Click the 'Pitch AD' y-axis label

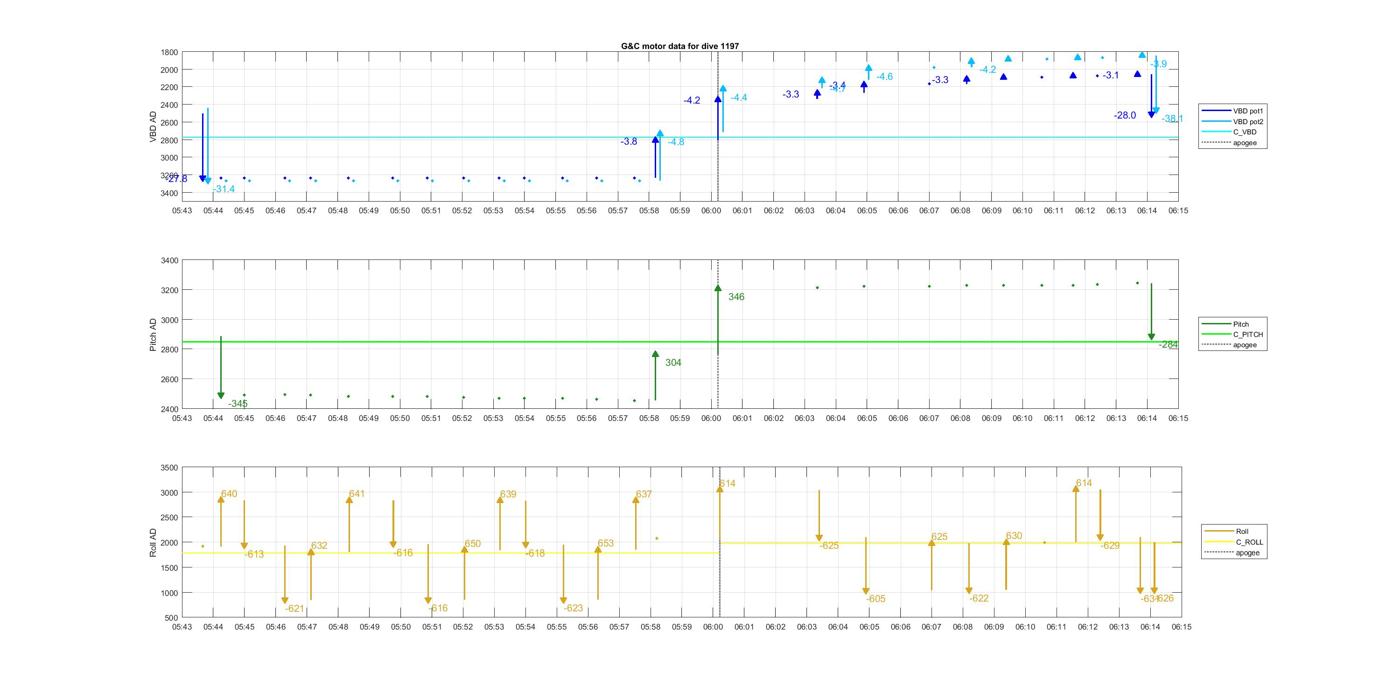pos(153,334)
